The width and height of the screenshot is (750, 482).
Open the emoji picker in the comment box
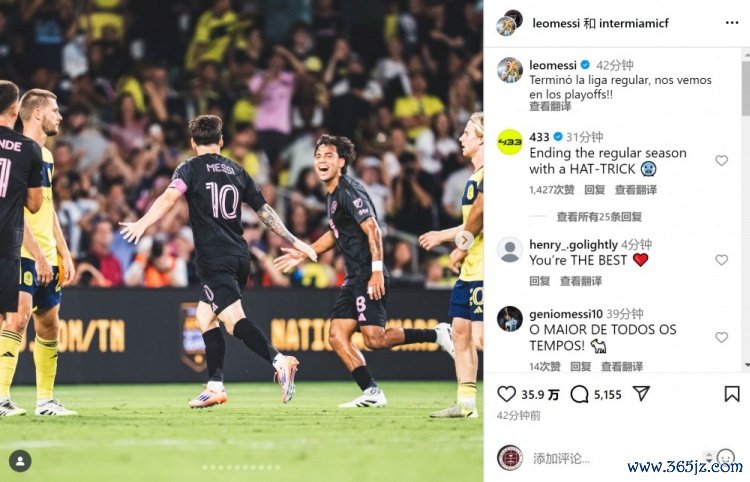[x=726, y=458]
